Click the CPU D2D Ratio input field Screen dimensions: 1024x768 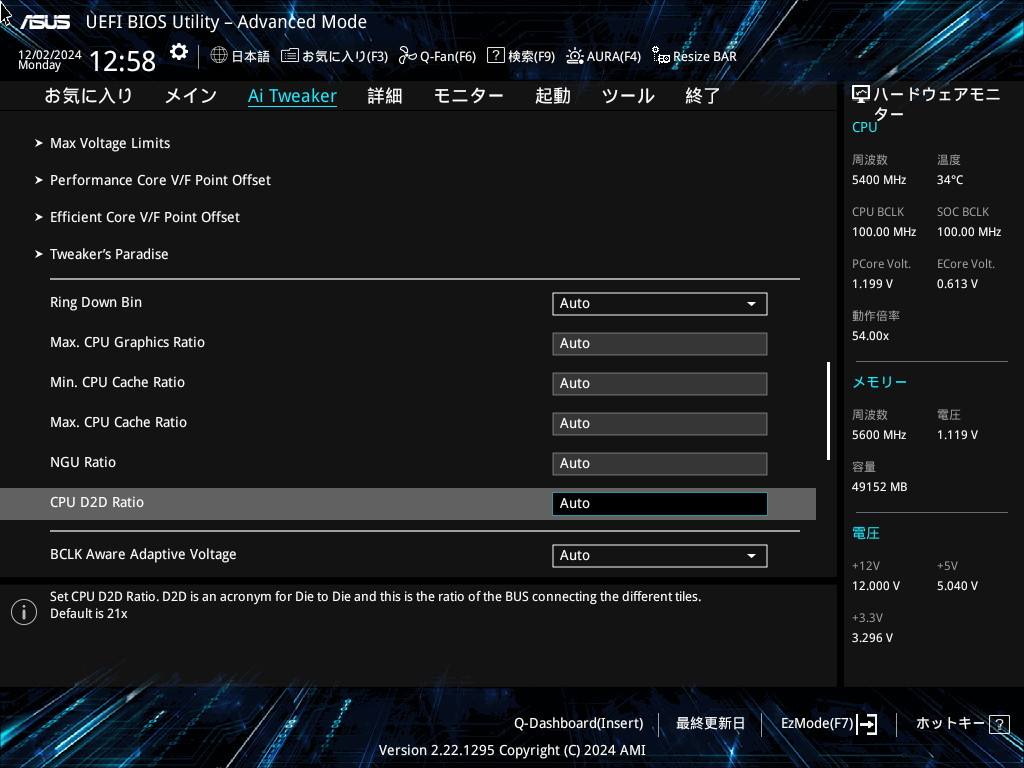[x=660, y=504]
